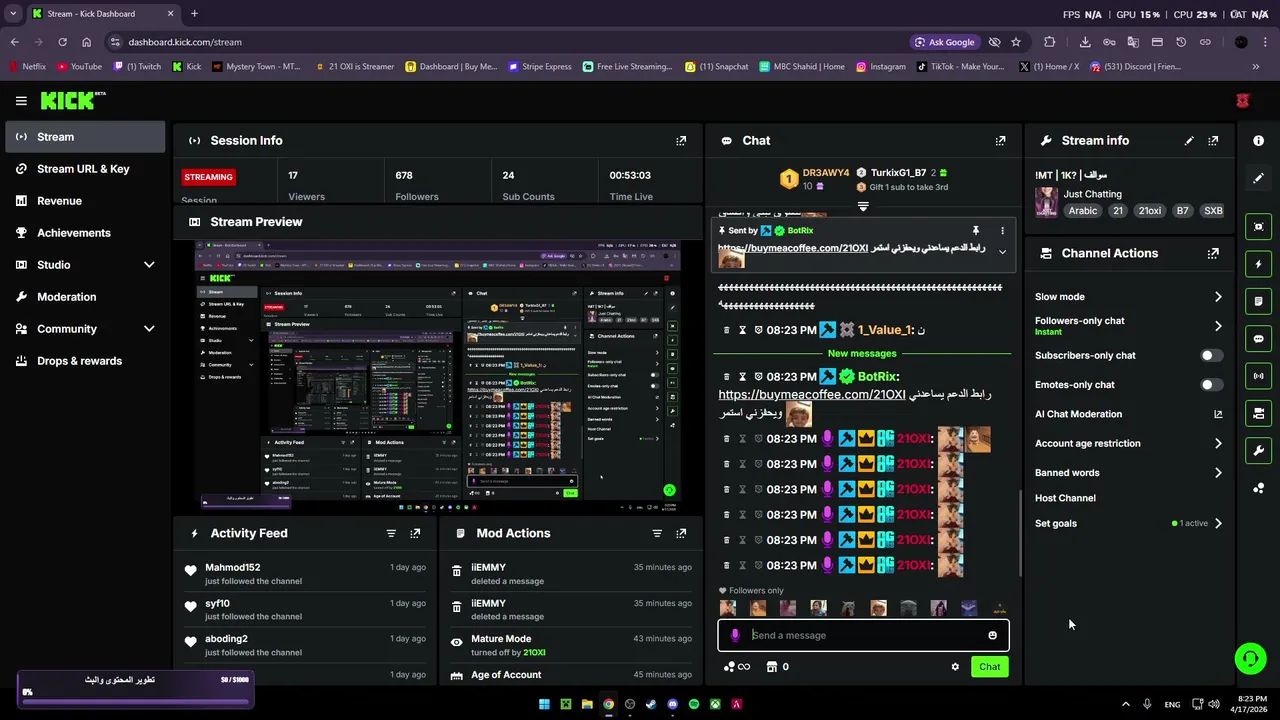Open the hamburger menu beside Kick logo

pyautogui.click(x=21, y=100)
